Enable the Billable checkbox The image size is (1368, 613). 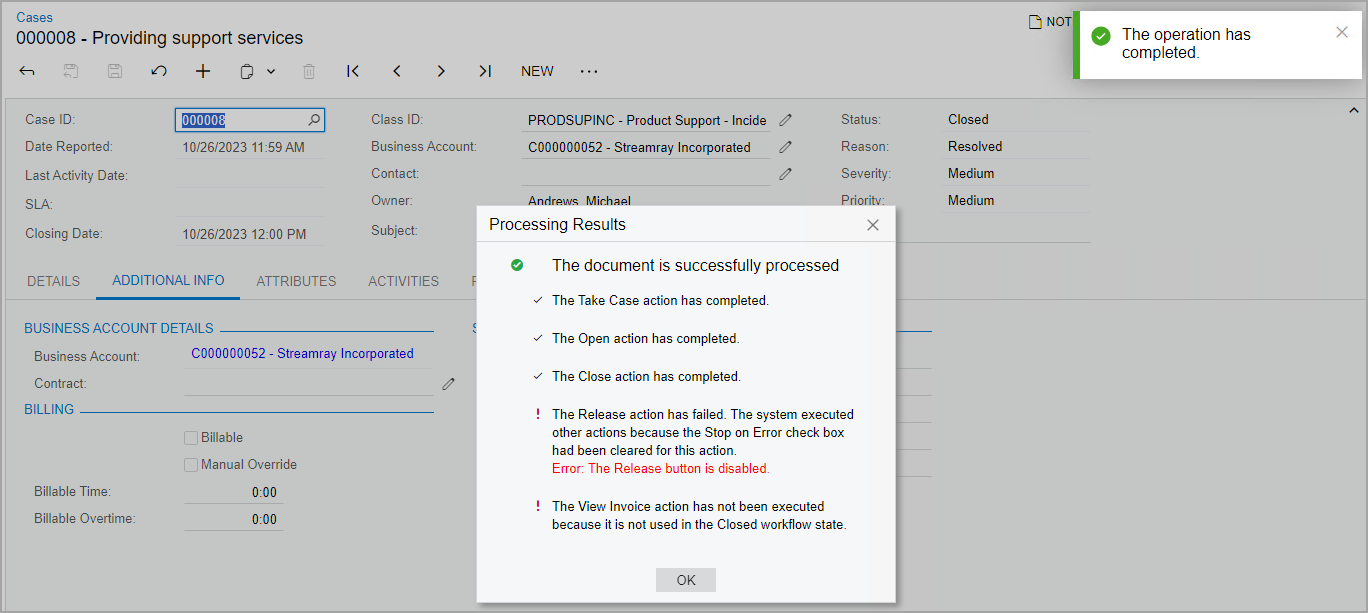coord(191,438)
